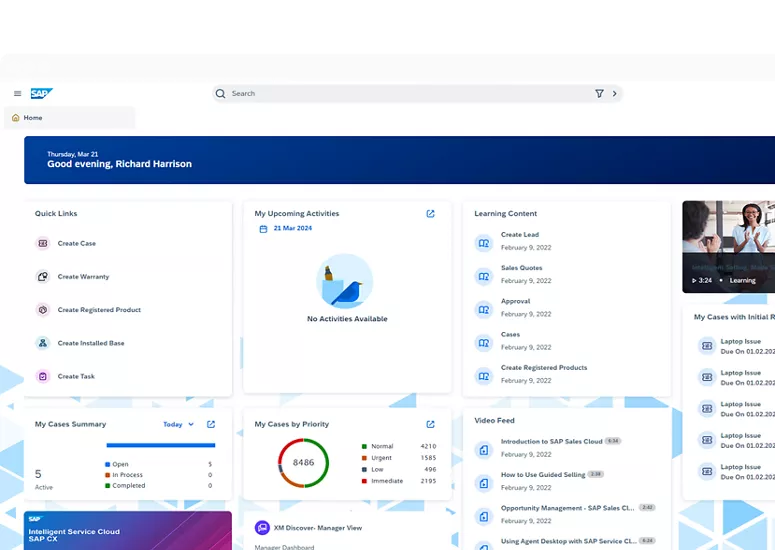Open Introduction to SAP Sales Cloud video

(x=551, y=441)
